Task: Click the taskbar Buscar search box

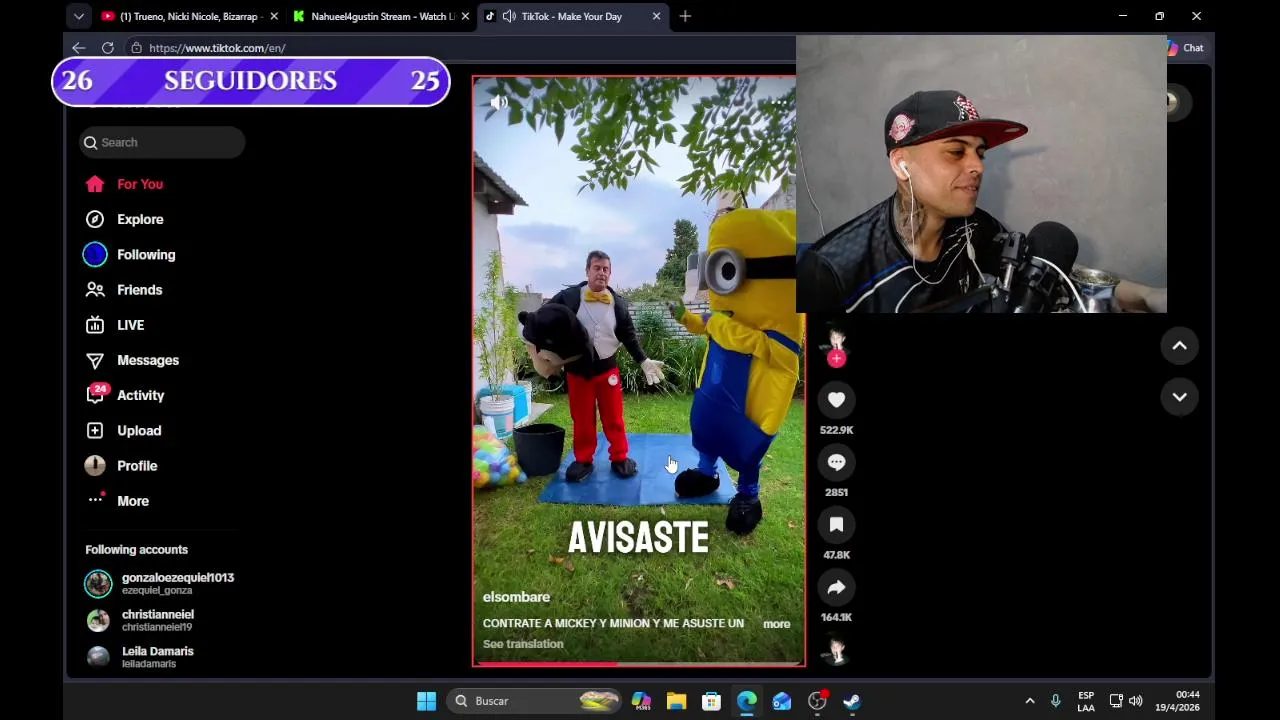Action: 535,701
